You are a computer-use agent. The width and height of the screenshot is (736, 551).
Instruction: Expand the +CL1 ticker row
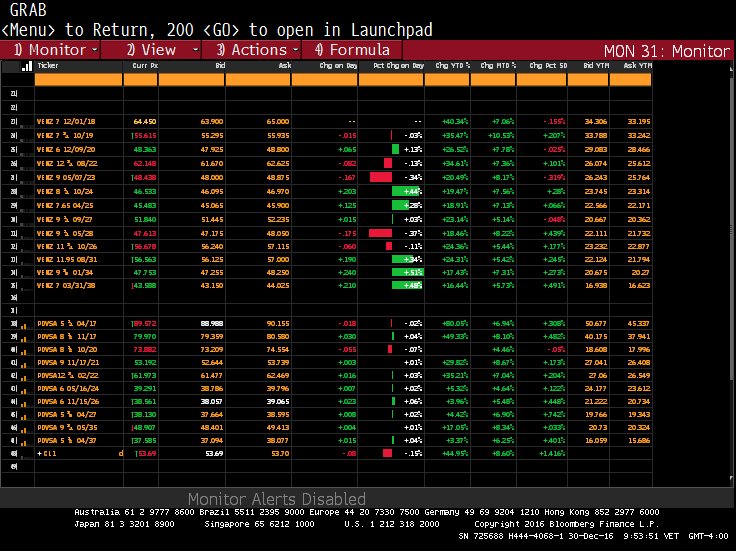pyautogui.click(x=39, y=453)
